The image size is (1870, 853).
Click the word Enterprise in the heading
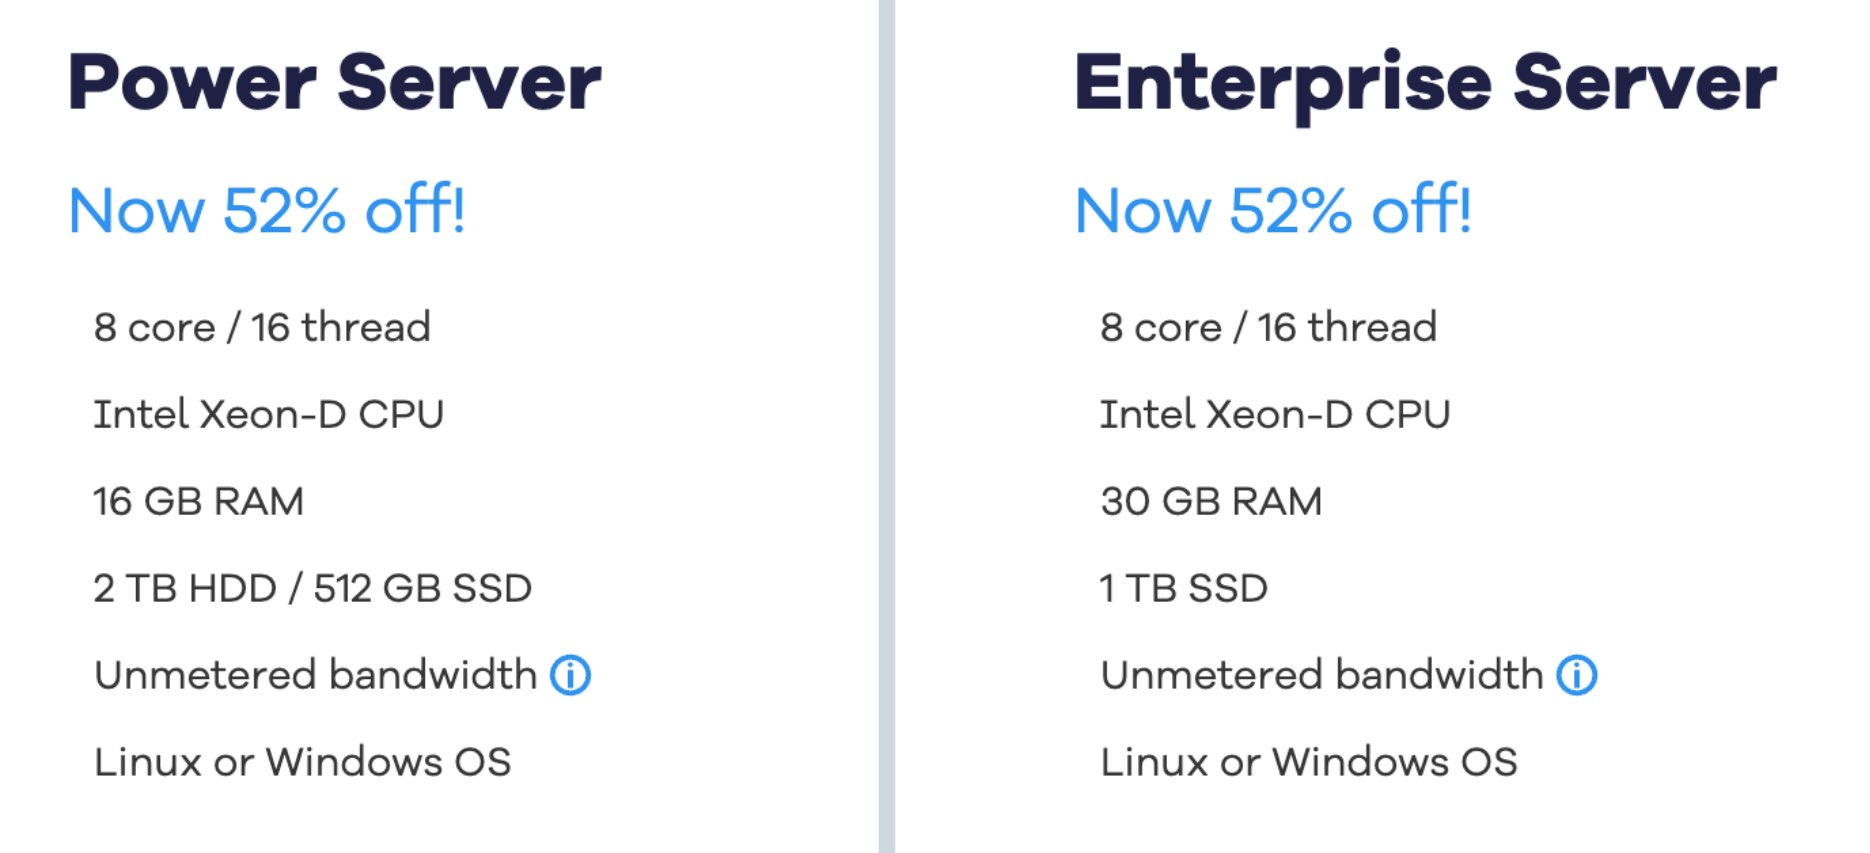click(1283, 86)
